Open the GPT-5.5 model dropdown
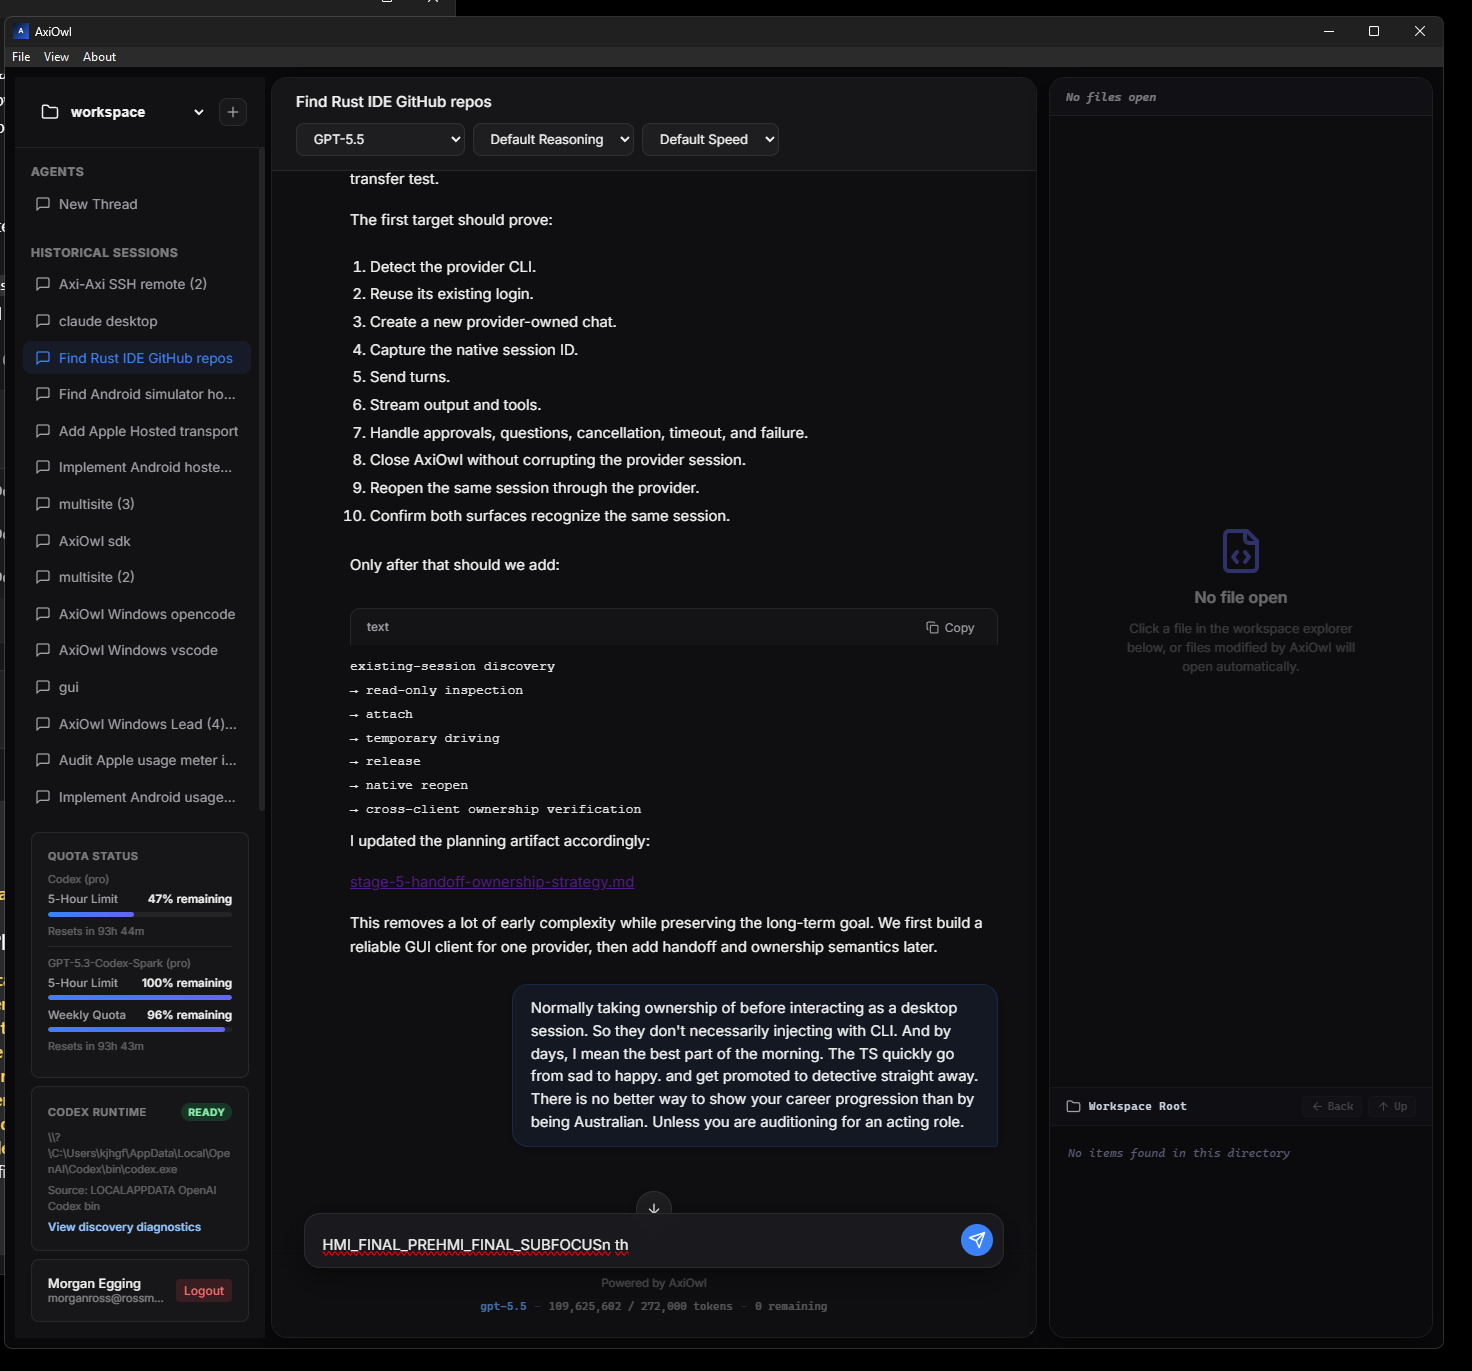The width and height of the screenshot is (1472, 1371). tap(380, 139)
